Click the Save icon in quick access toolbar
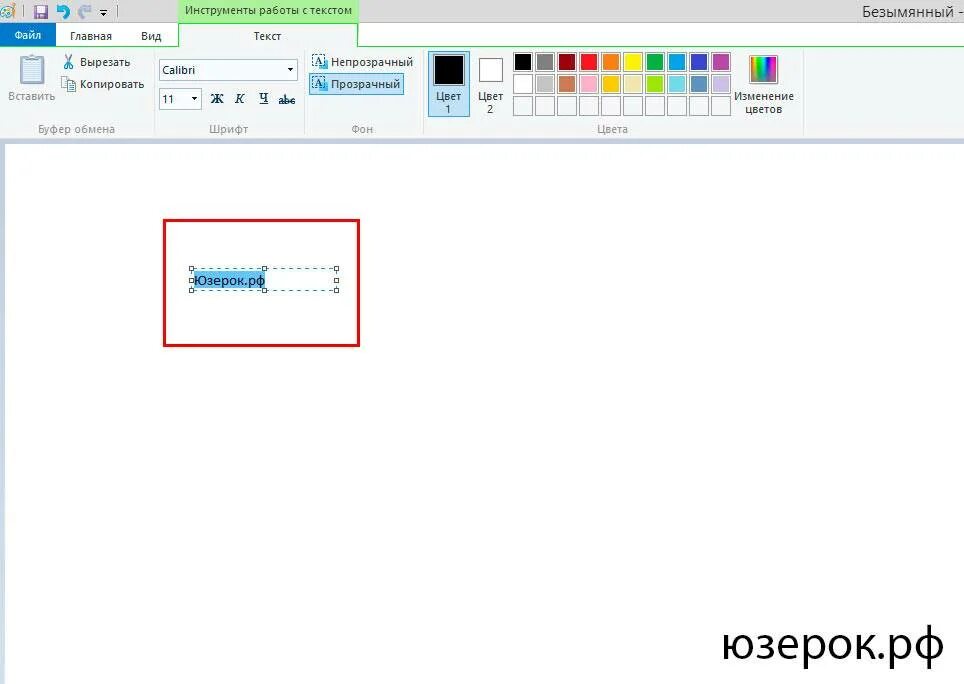 pyautogui.click(x=41, y=11)
